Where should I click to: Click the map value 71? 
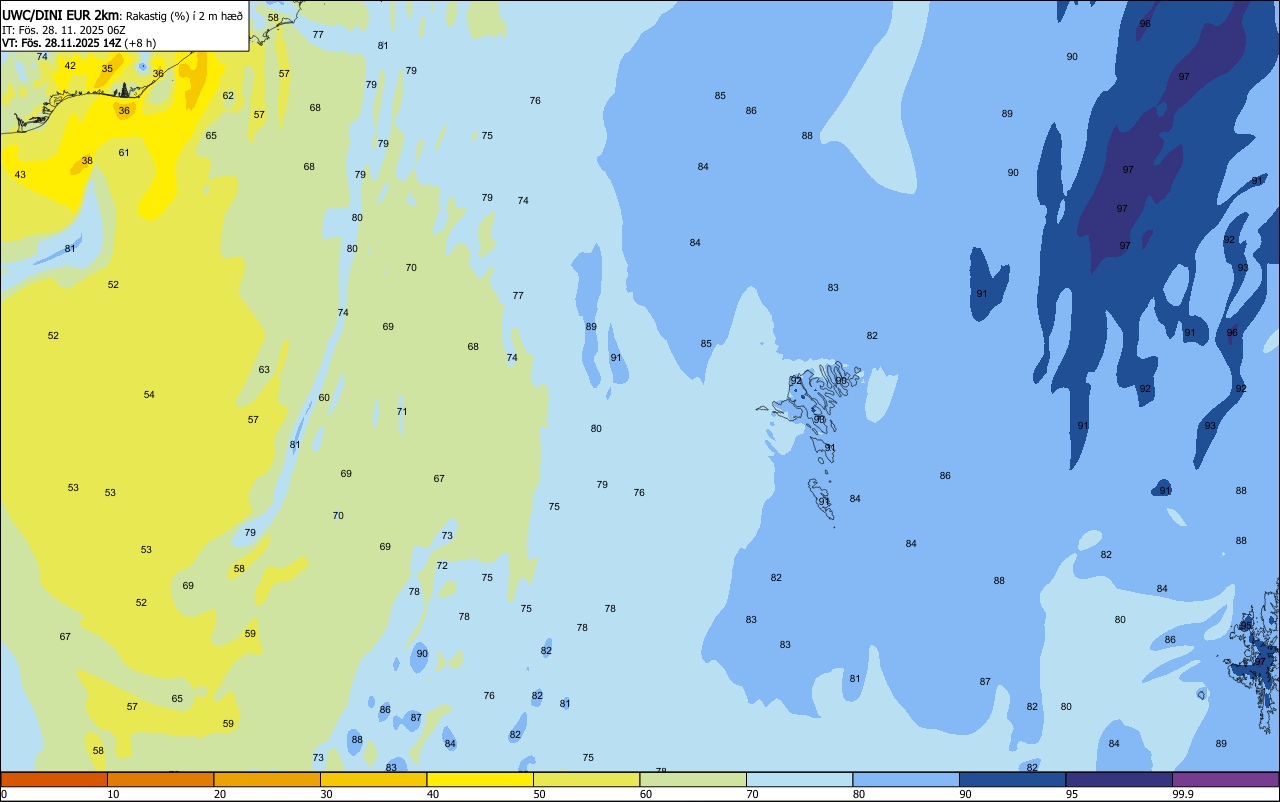click(x=402, y=412)
